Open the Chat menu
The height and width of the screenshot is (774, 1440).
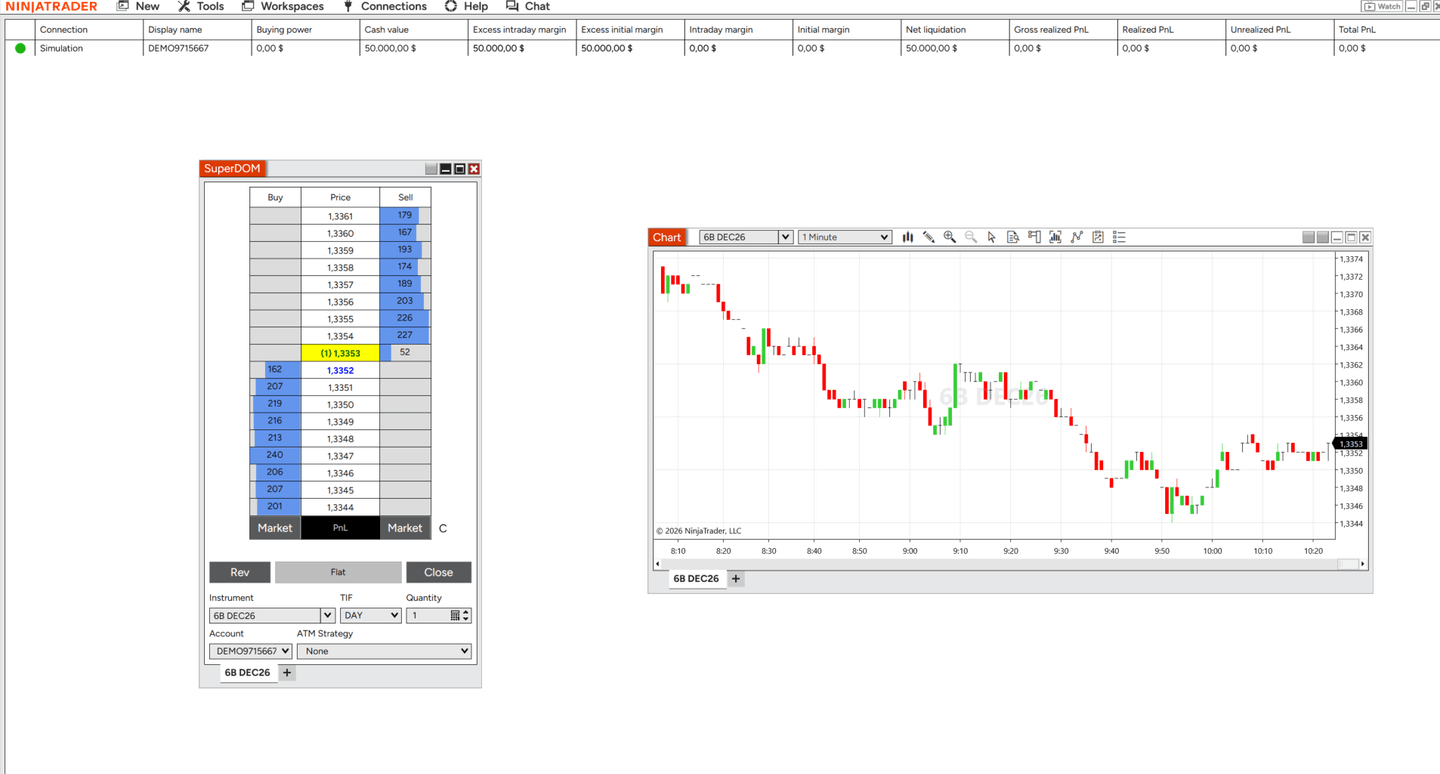point(528,6)
